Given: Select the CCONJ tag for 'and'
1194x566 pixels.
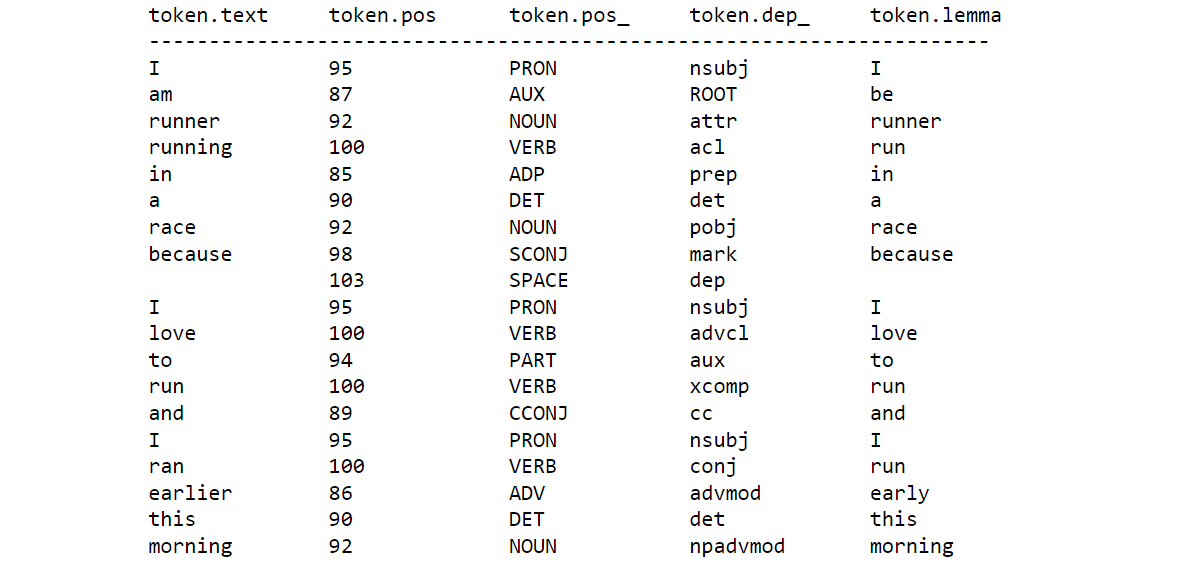Looking at the screenshot, I should click(x=539, y=413).
